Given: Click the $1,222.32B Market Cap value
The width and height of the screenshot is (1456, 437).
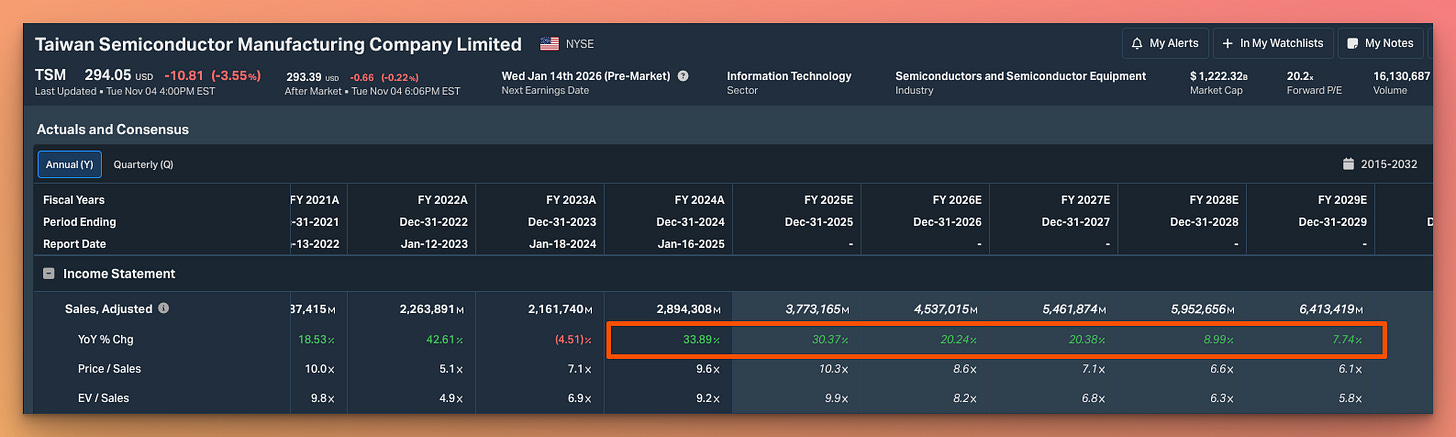Looking at the screenshot, I should [x=1218, y=76].
